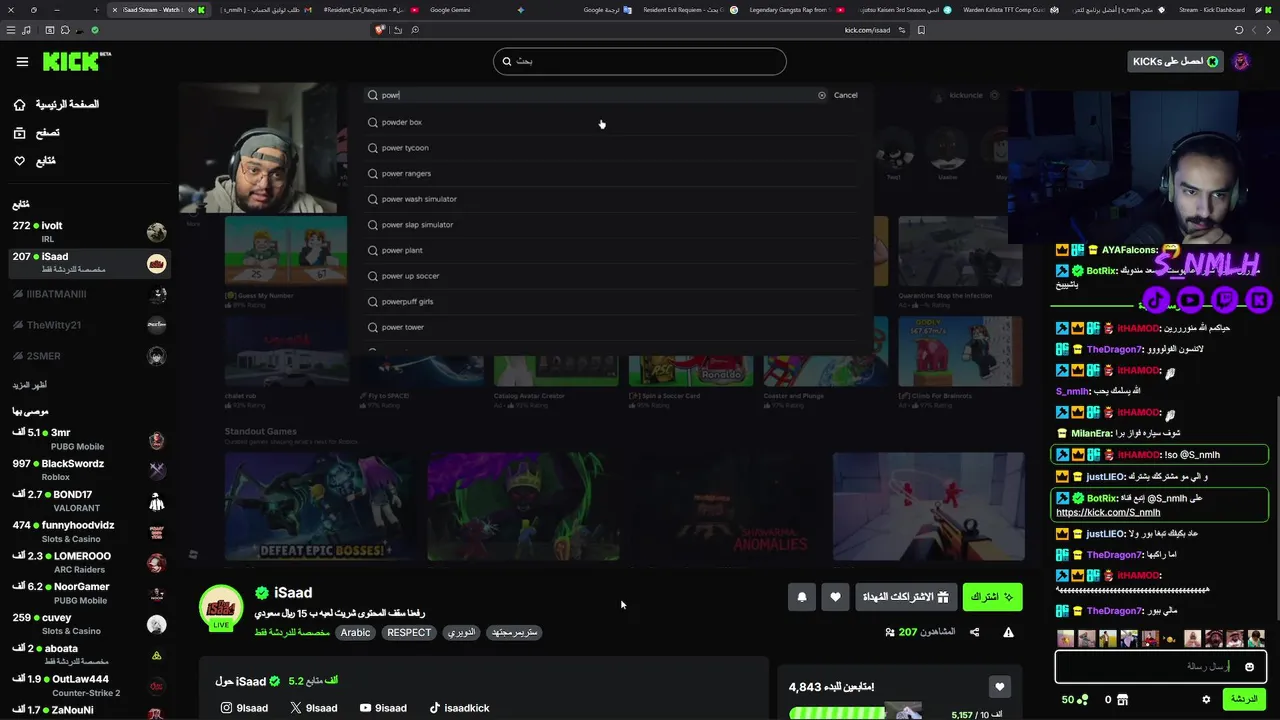Select 'power up soccer' suggestion
1280x720 pixels.
[610, 276]
